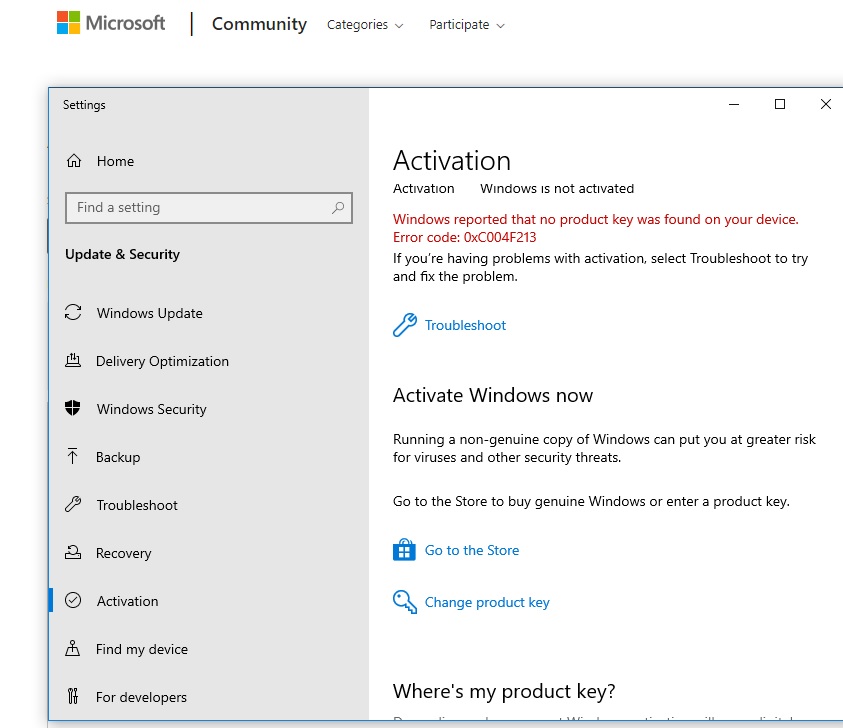The width and height of the screenshot is (843, 728).
Task: Open For developers settings
Action: (141, 697)
